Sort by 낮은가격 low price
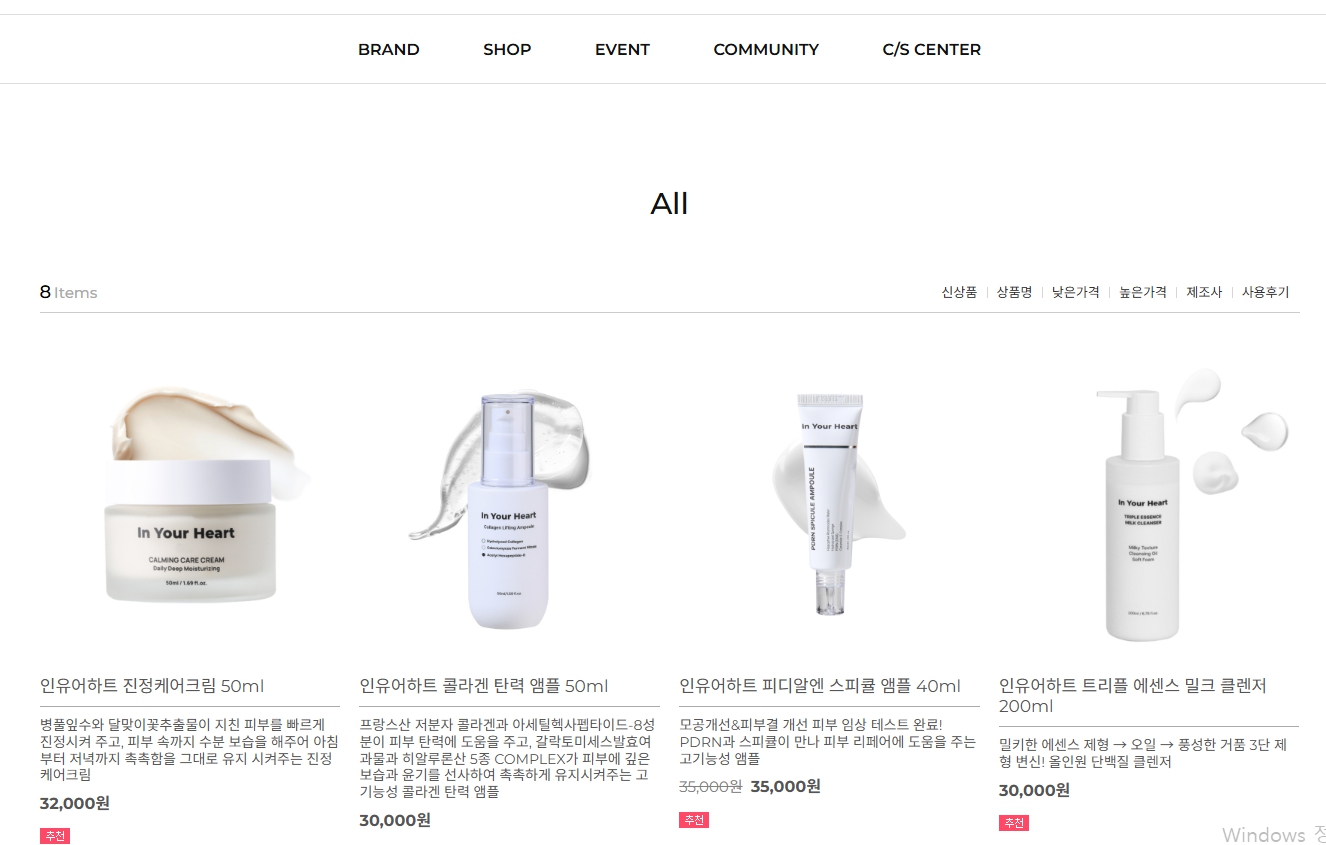The height and width of the screenshot is (845, 1326). [1075, 292]
